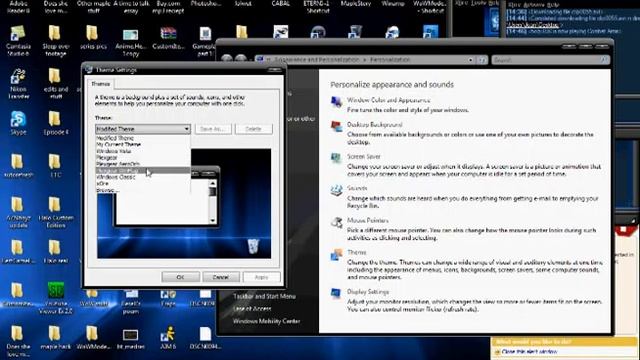
Task: Click the Sounds icon in Personalization
Action: pyautogui.click(x=336, y=190)
